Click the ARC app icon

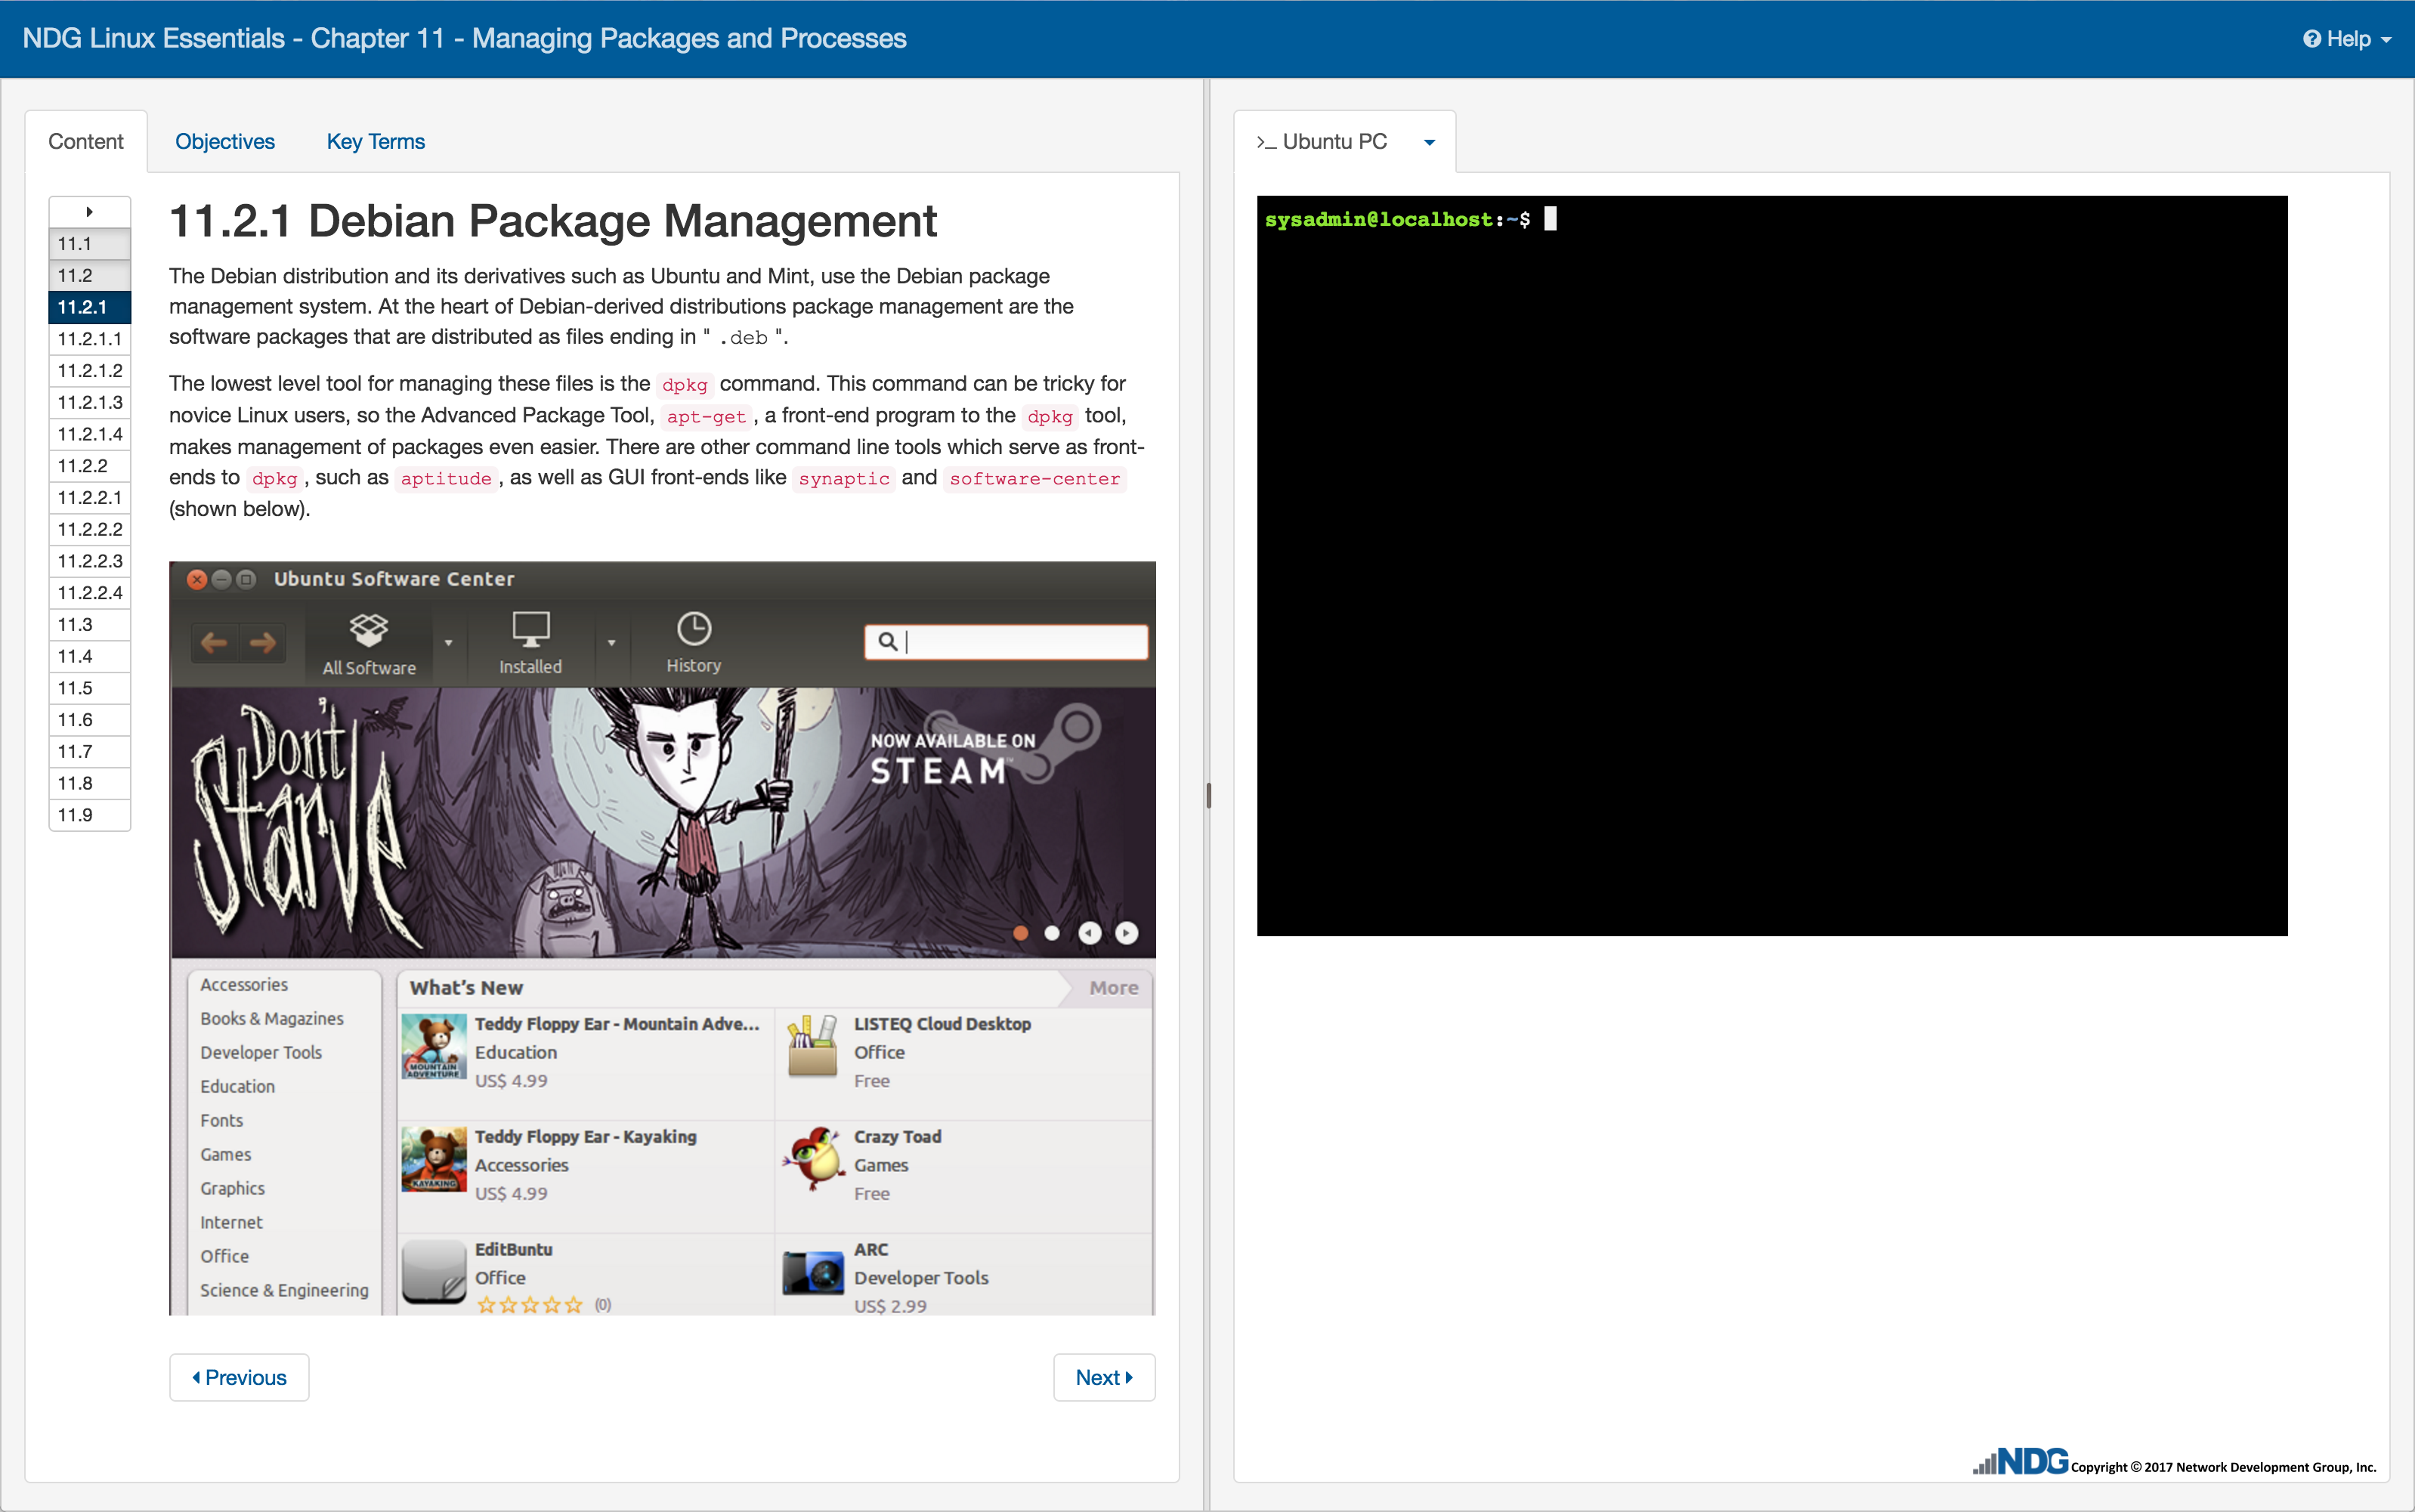pos(813,1273)
